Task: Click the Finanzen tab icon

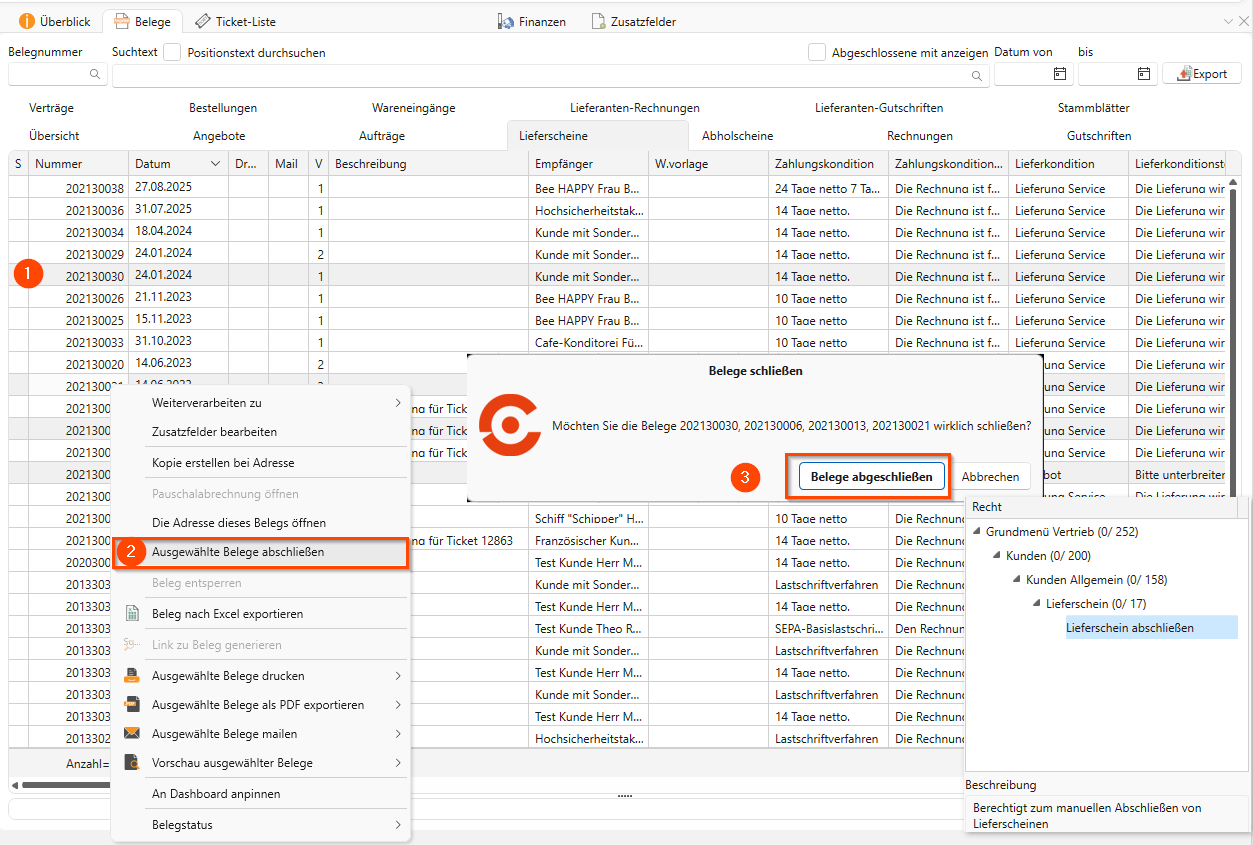Action: coord(506,21)
